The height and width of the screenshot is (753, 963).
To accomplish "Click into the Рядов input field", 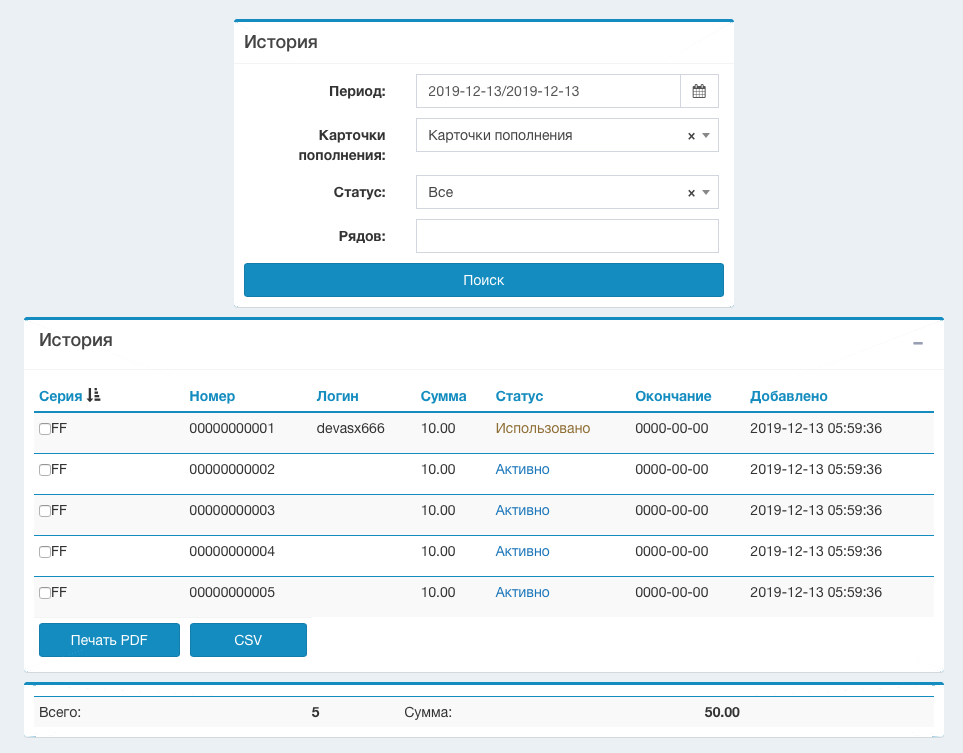I will pos(567,236).
